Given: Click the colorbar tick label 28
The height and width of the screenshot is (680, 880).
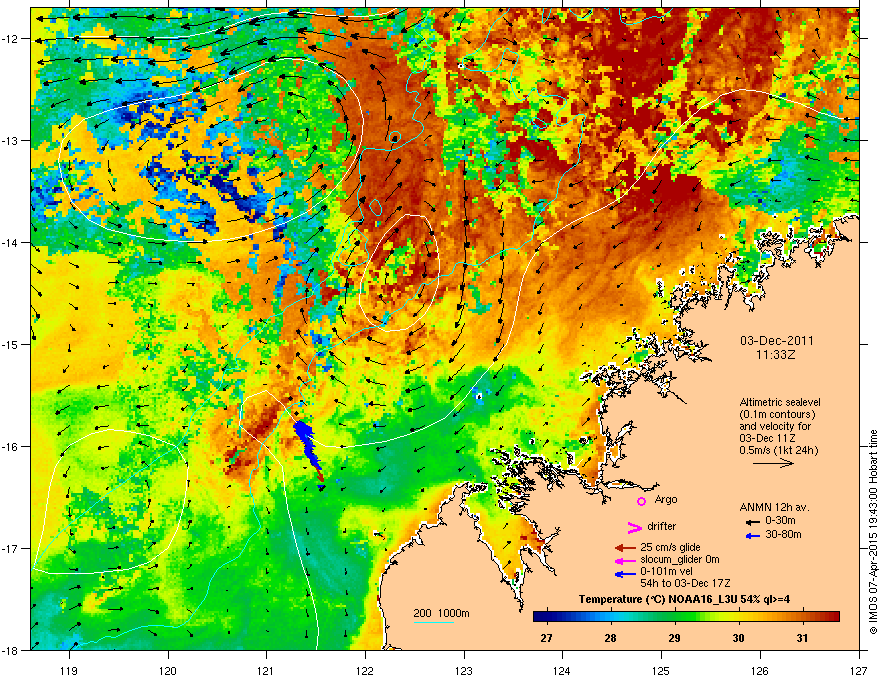Looking at the screenshot, I should [610, 638].
